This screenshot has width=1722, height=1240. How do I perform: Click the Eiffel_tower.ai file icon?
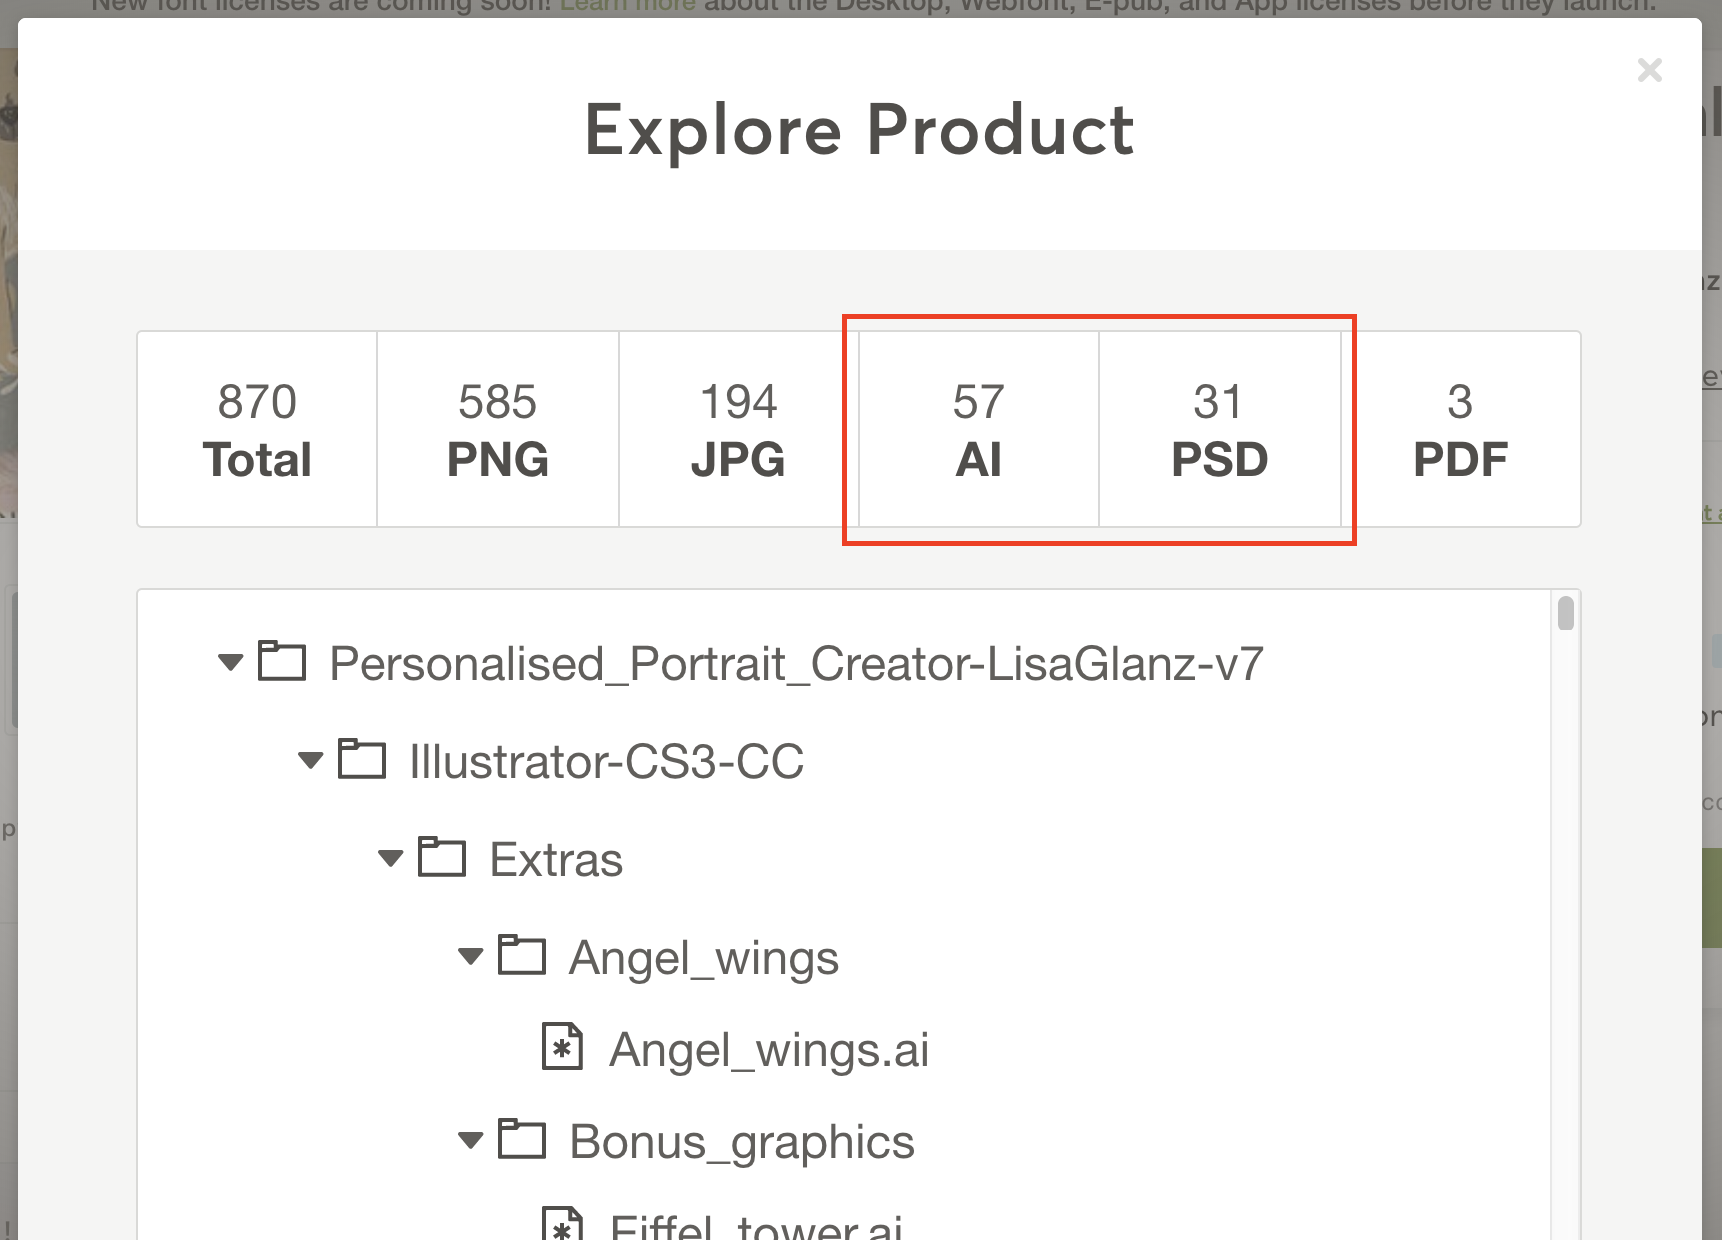tap(562, 1226)
